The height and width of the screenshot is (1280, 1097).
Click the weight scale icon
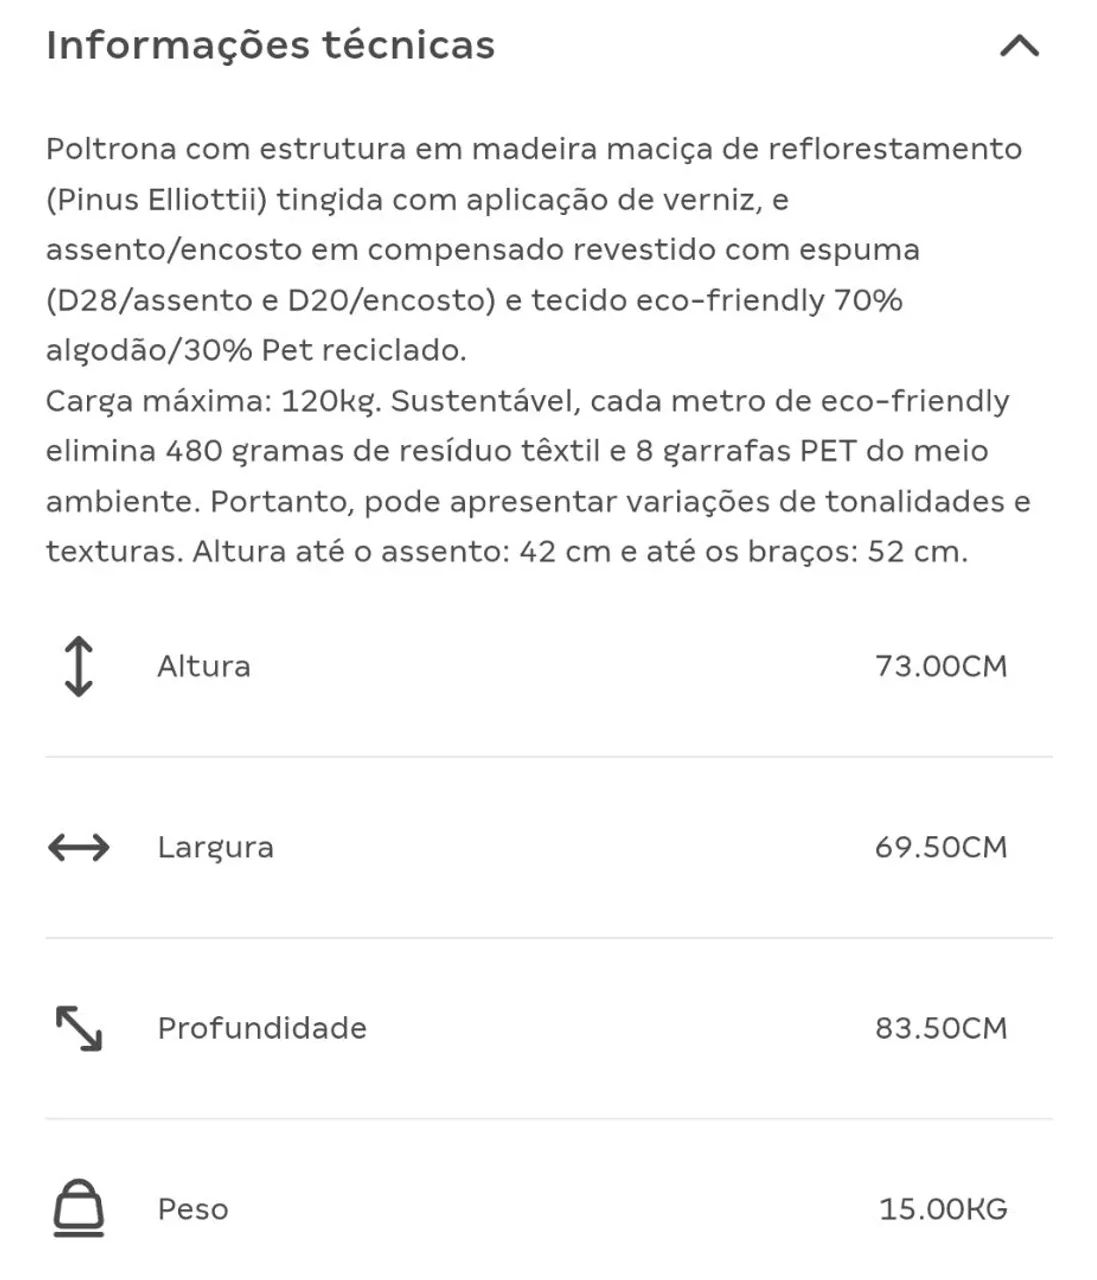click(x=79, y=1209)
